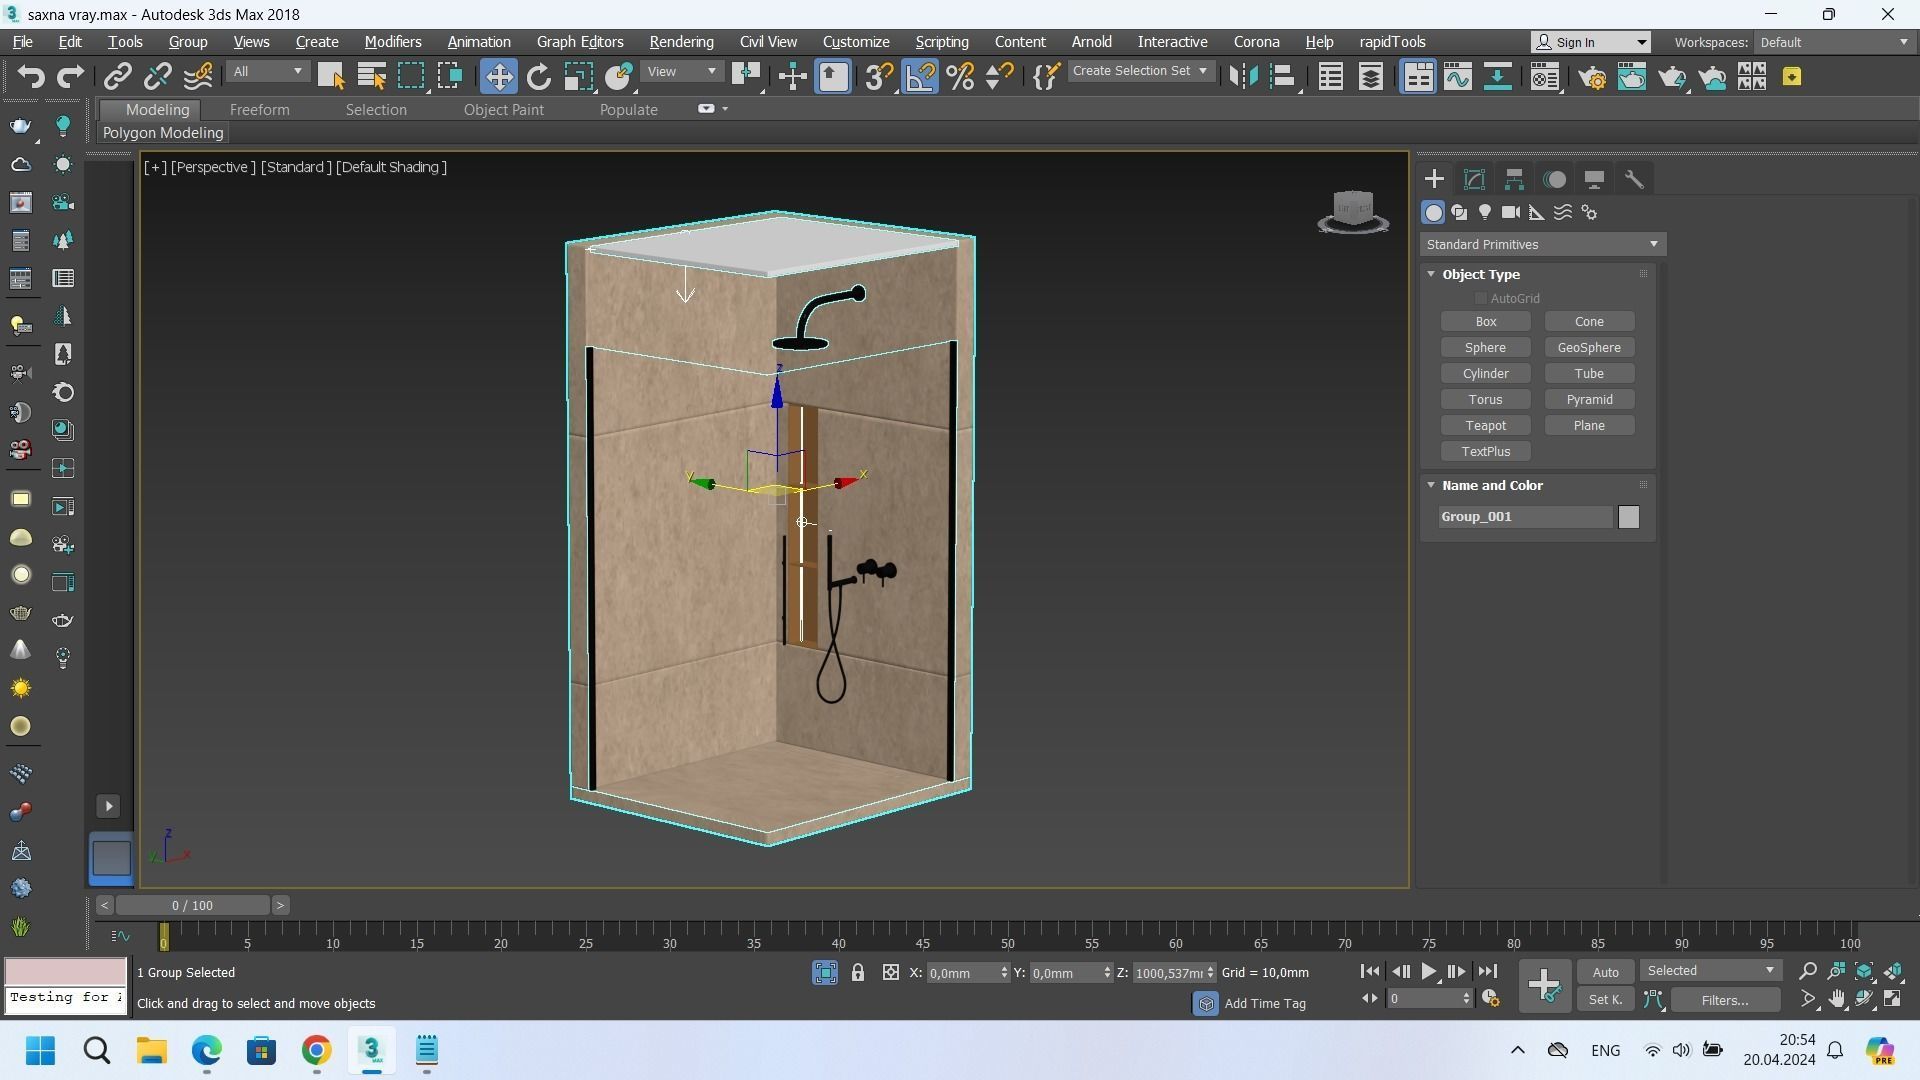Image resolution: width=1920 pixels, height=1080 pixels.
Task: Switch to the Freeform ribbon tab
Action: click(x=259, y=110)
